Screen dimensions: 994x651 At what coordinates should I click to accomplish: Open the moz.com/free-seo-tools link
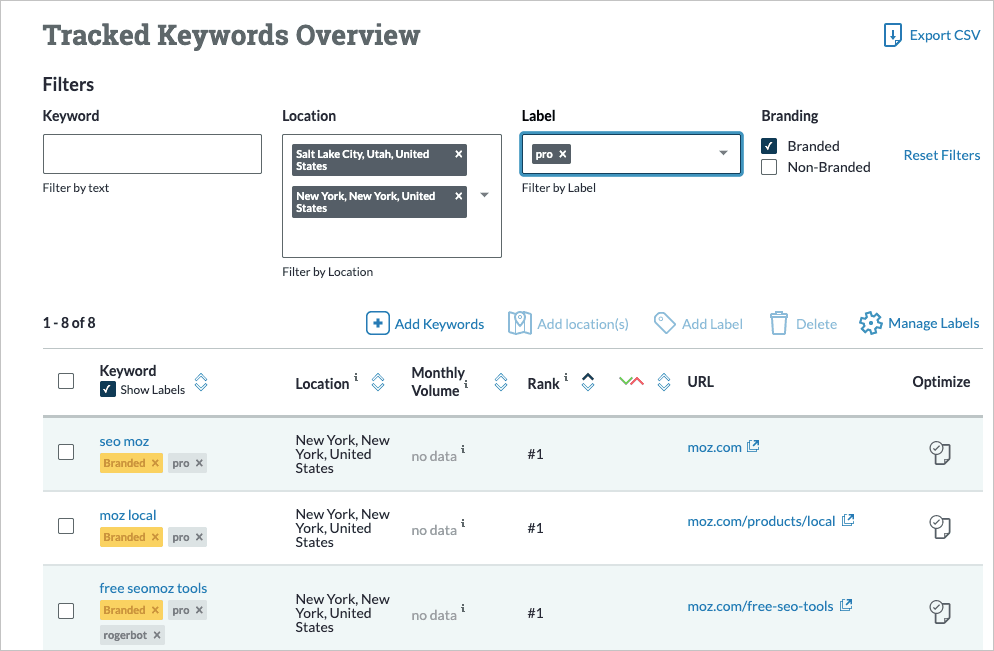pyautogui.click(x=760, y=605)
